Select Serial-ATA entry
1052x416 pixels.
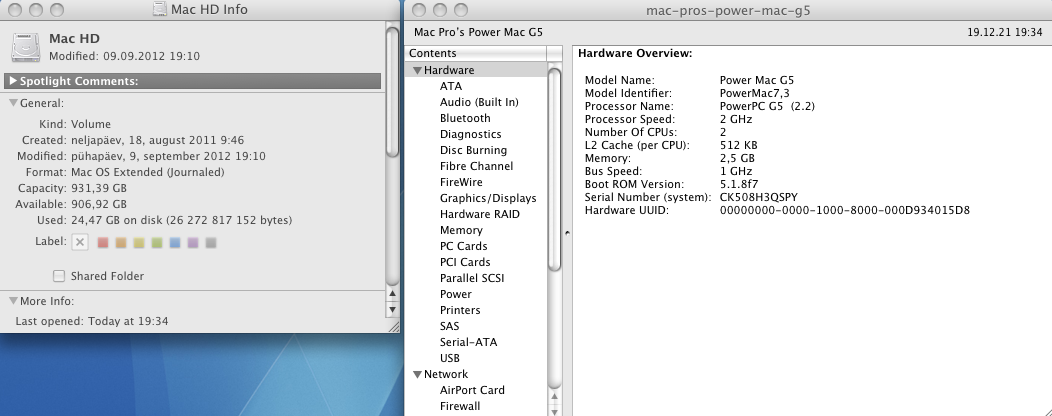[468, 342]
